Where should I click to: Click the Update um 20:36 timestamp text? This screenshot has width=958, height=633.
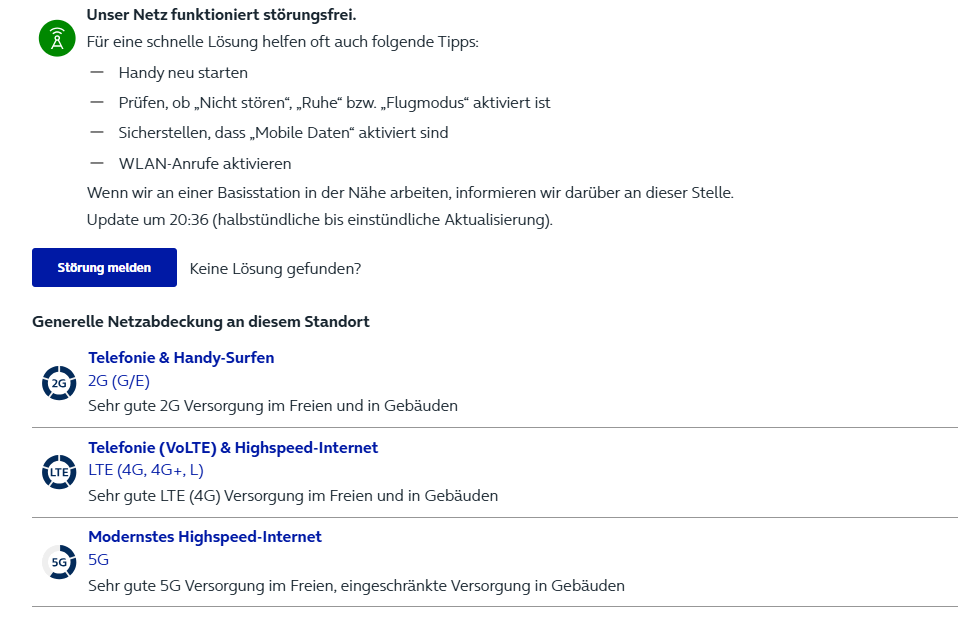[320, 219]
